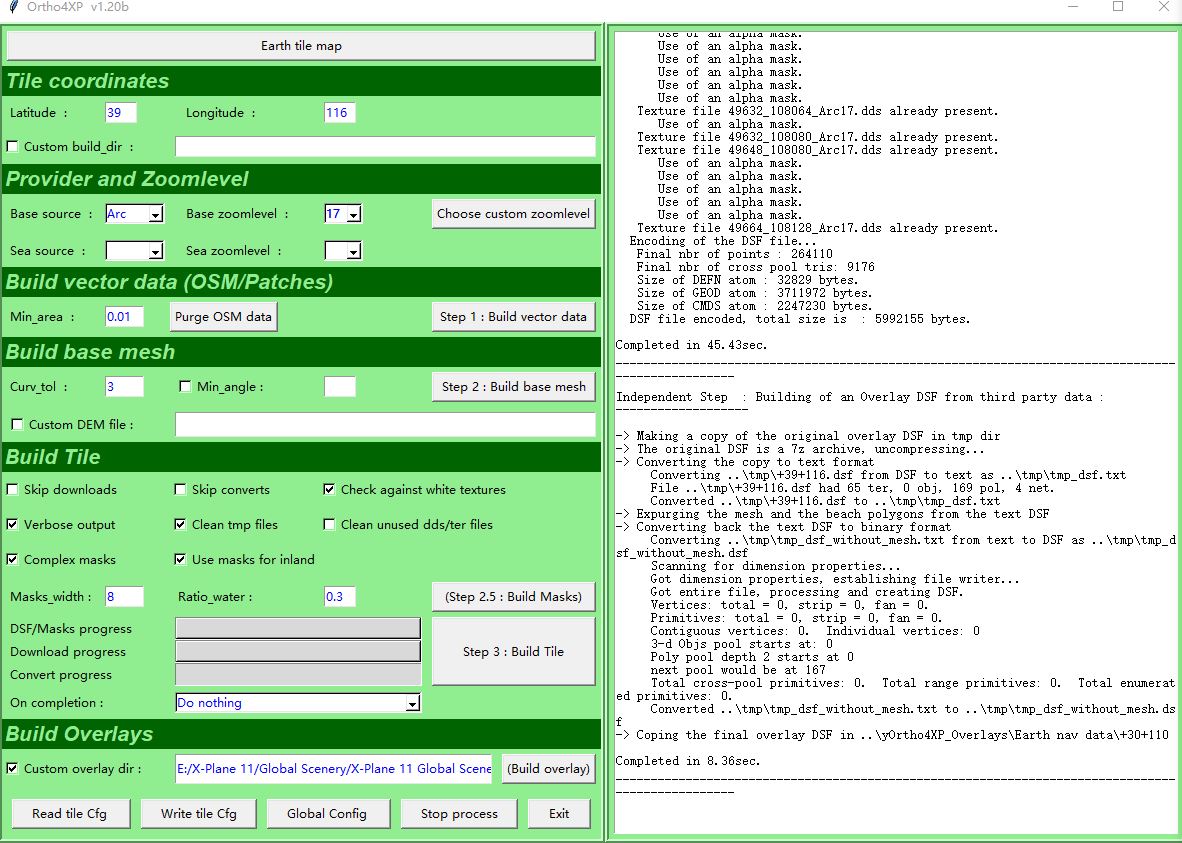The width and height of the screenshot is (1182, 843).
Task: Open the Base source dropdown
Action: 155,215
